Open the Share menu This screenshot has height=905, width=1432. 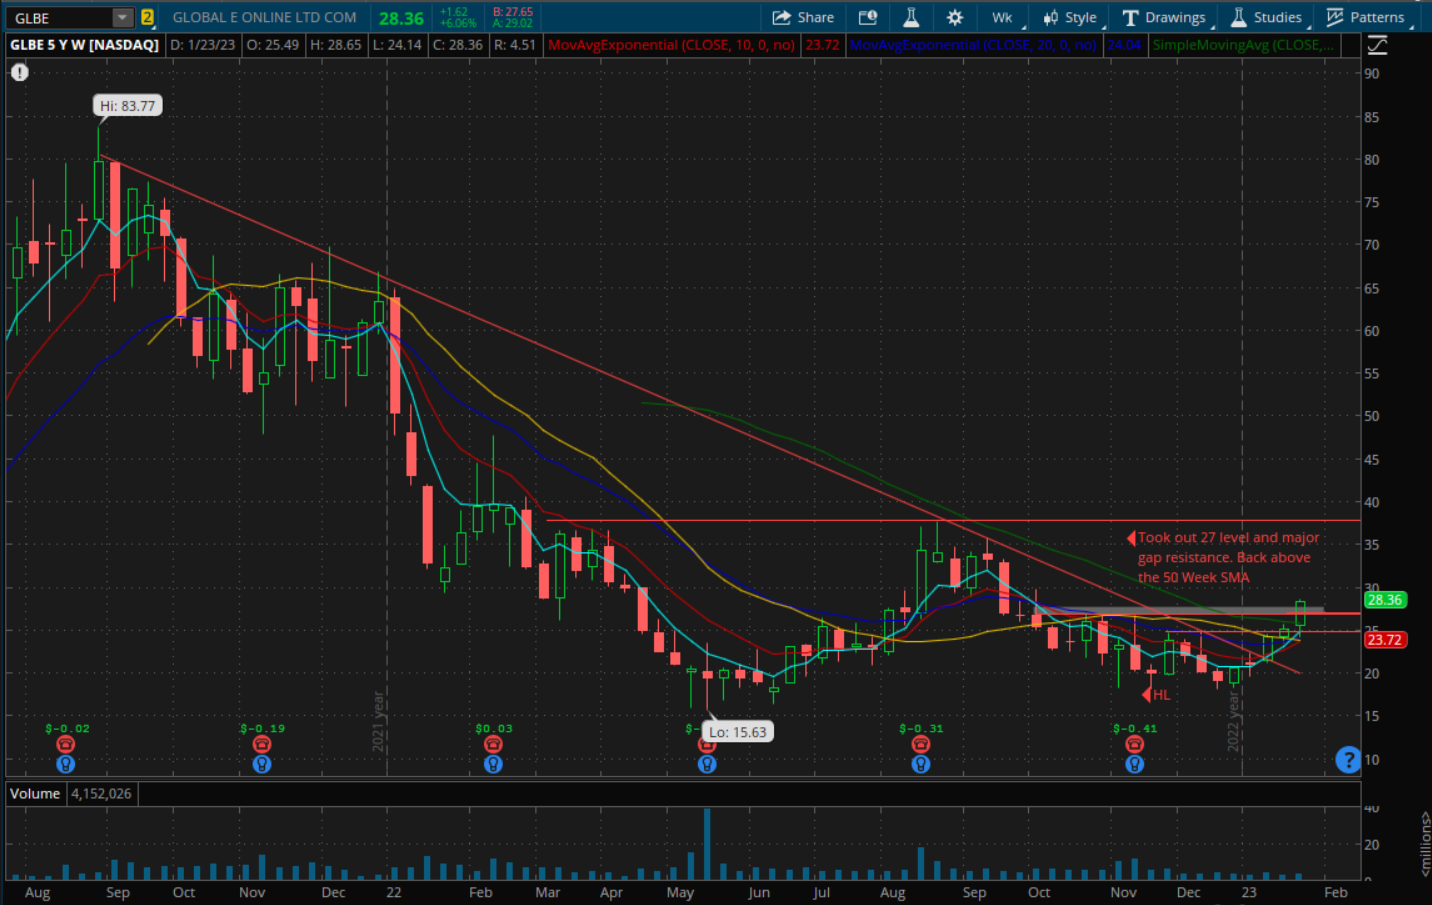(x=803, y=17)
